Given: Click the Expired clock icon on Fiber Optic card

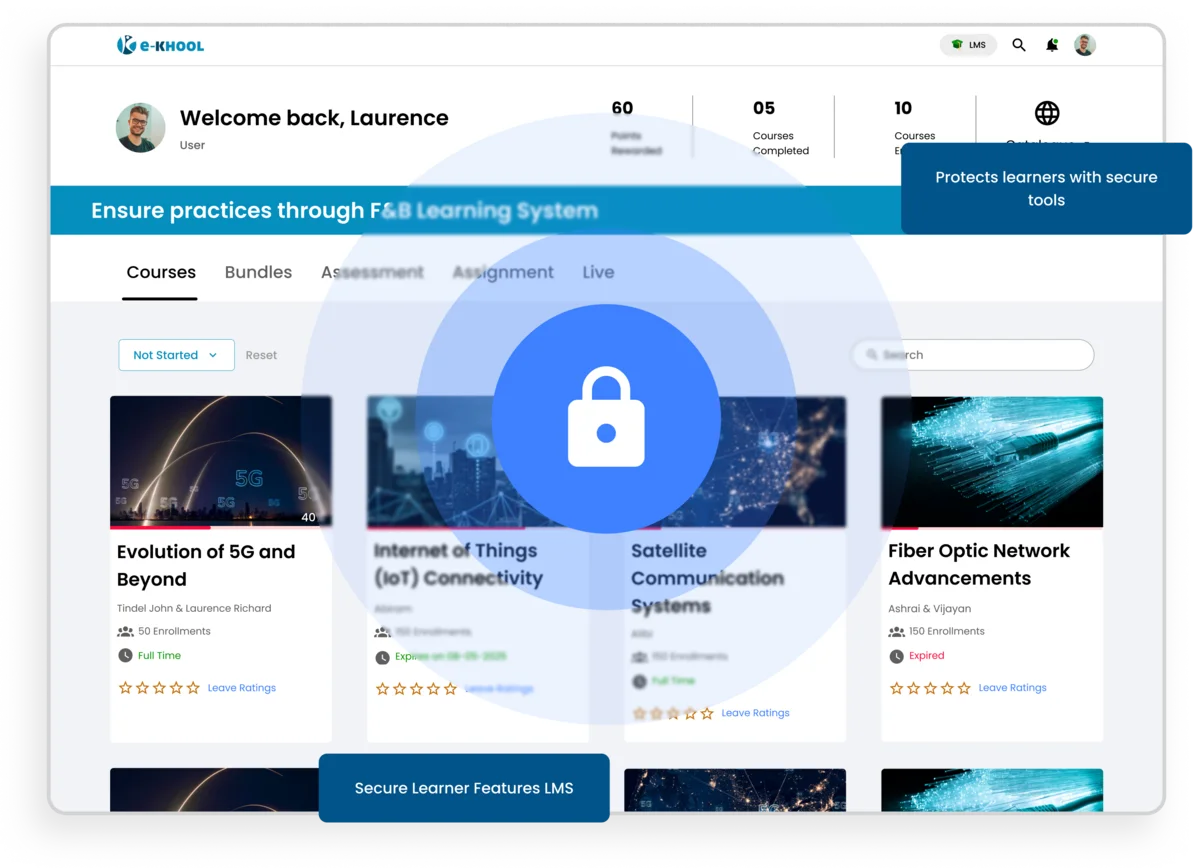Looking at the screenshot, I should [896, 655].
